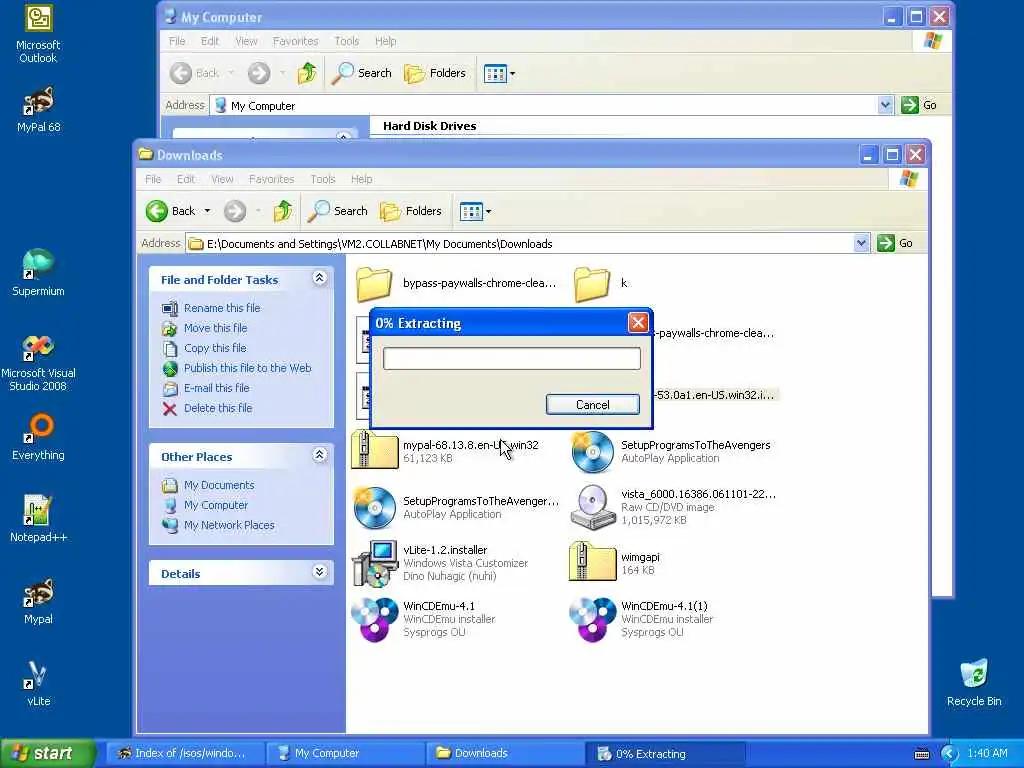
Task: Cancel the extraction dialog
Action: pos(592,405)
